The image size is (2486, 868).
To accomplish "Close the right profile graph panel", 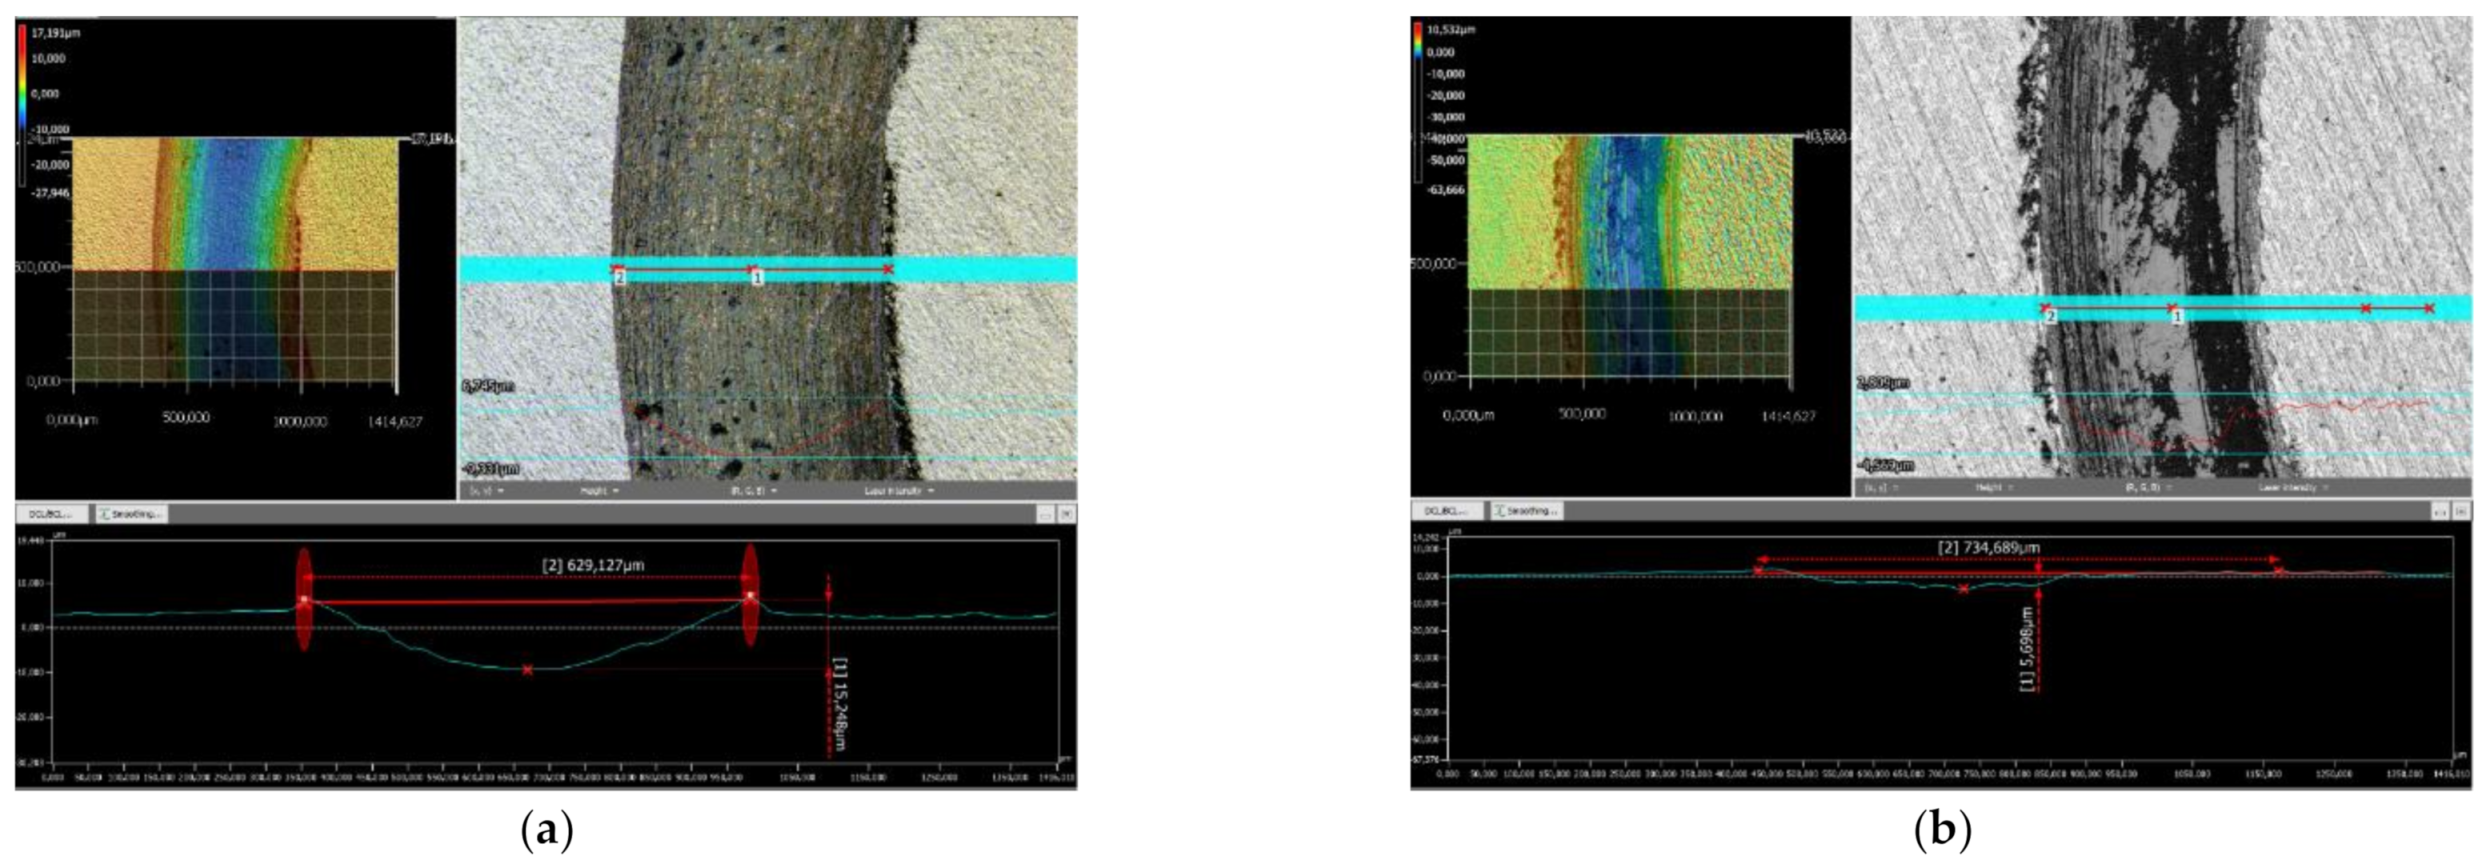I will [x=2462, y=511].
